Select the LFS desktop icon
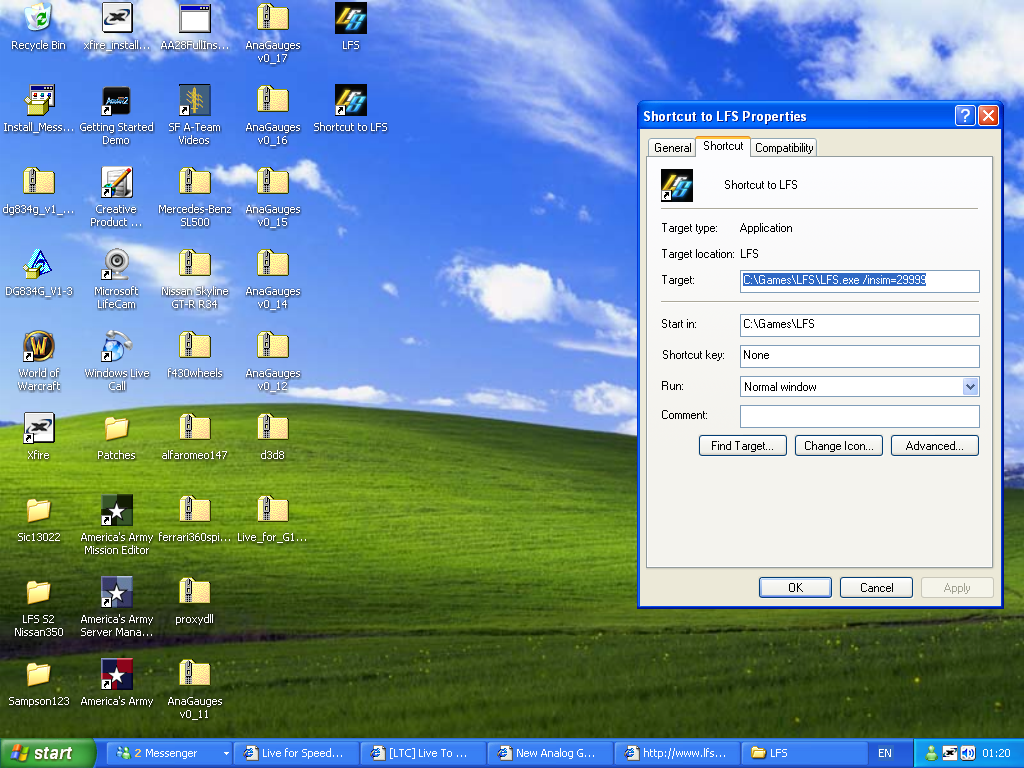Image resolution: width=1024 pixels, height=768 pixels. pyautogui.click(x=351, y=26)
